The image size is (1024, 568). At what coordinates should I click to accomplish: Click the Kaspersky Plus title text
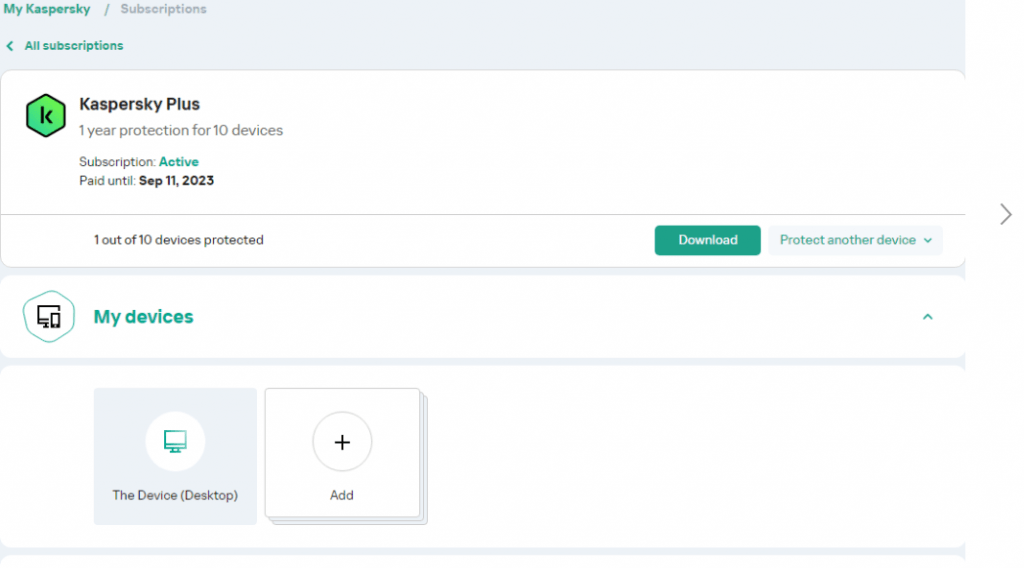click(140, 104)
